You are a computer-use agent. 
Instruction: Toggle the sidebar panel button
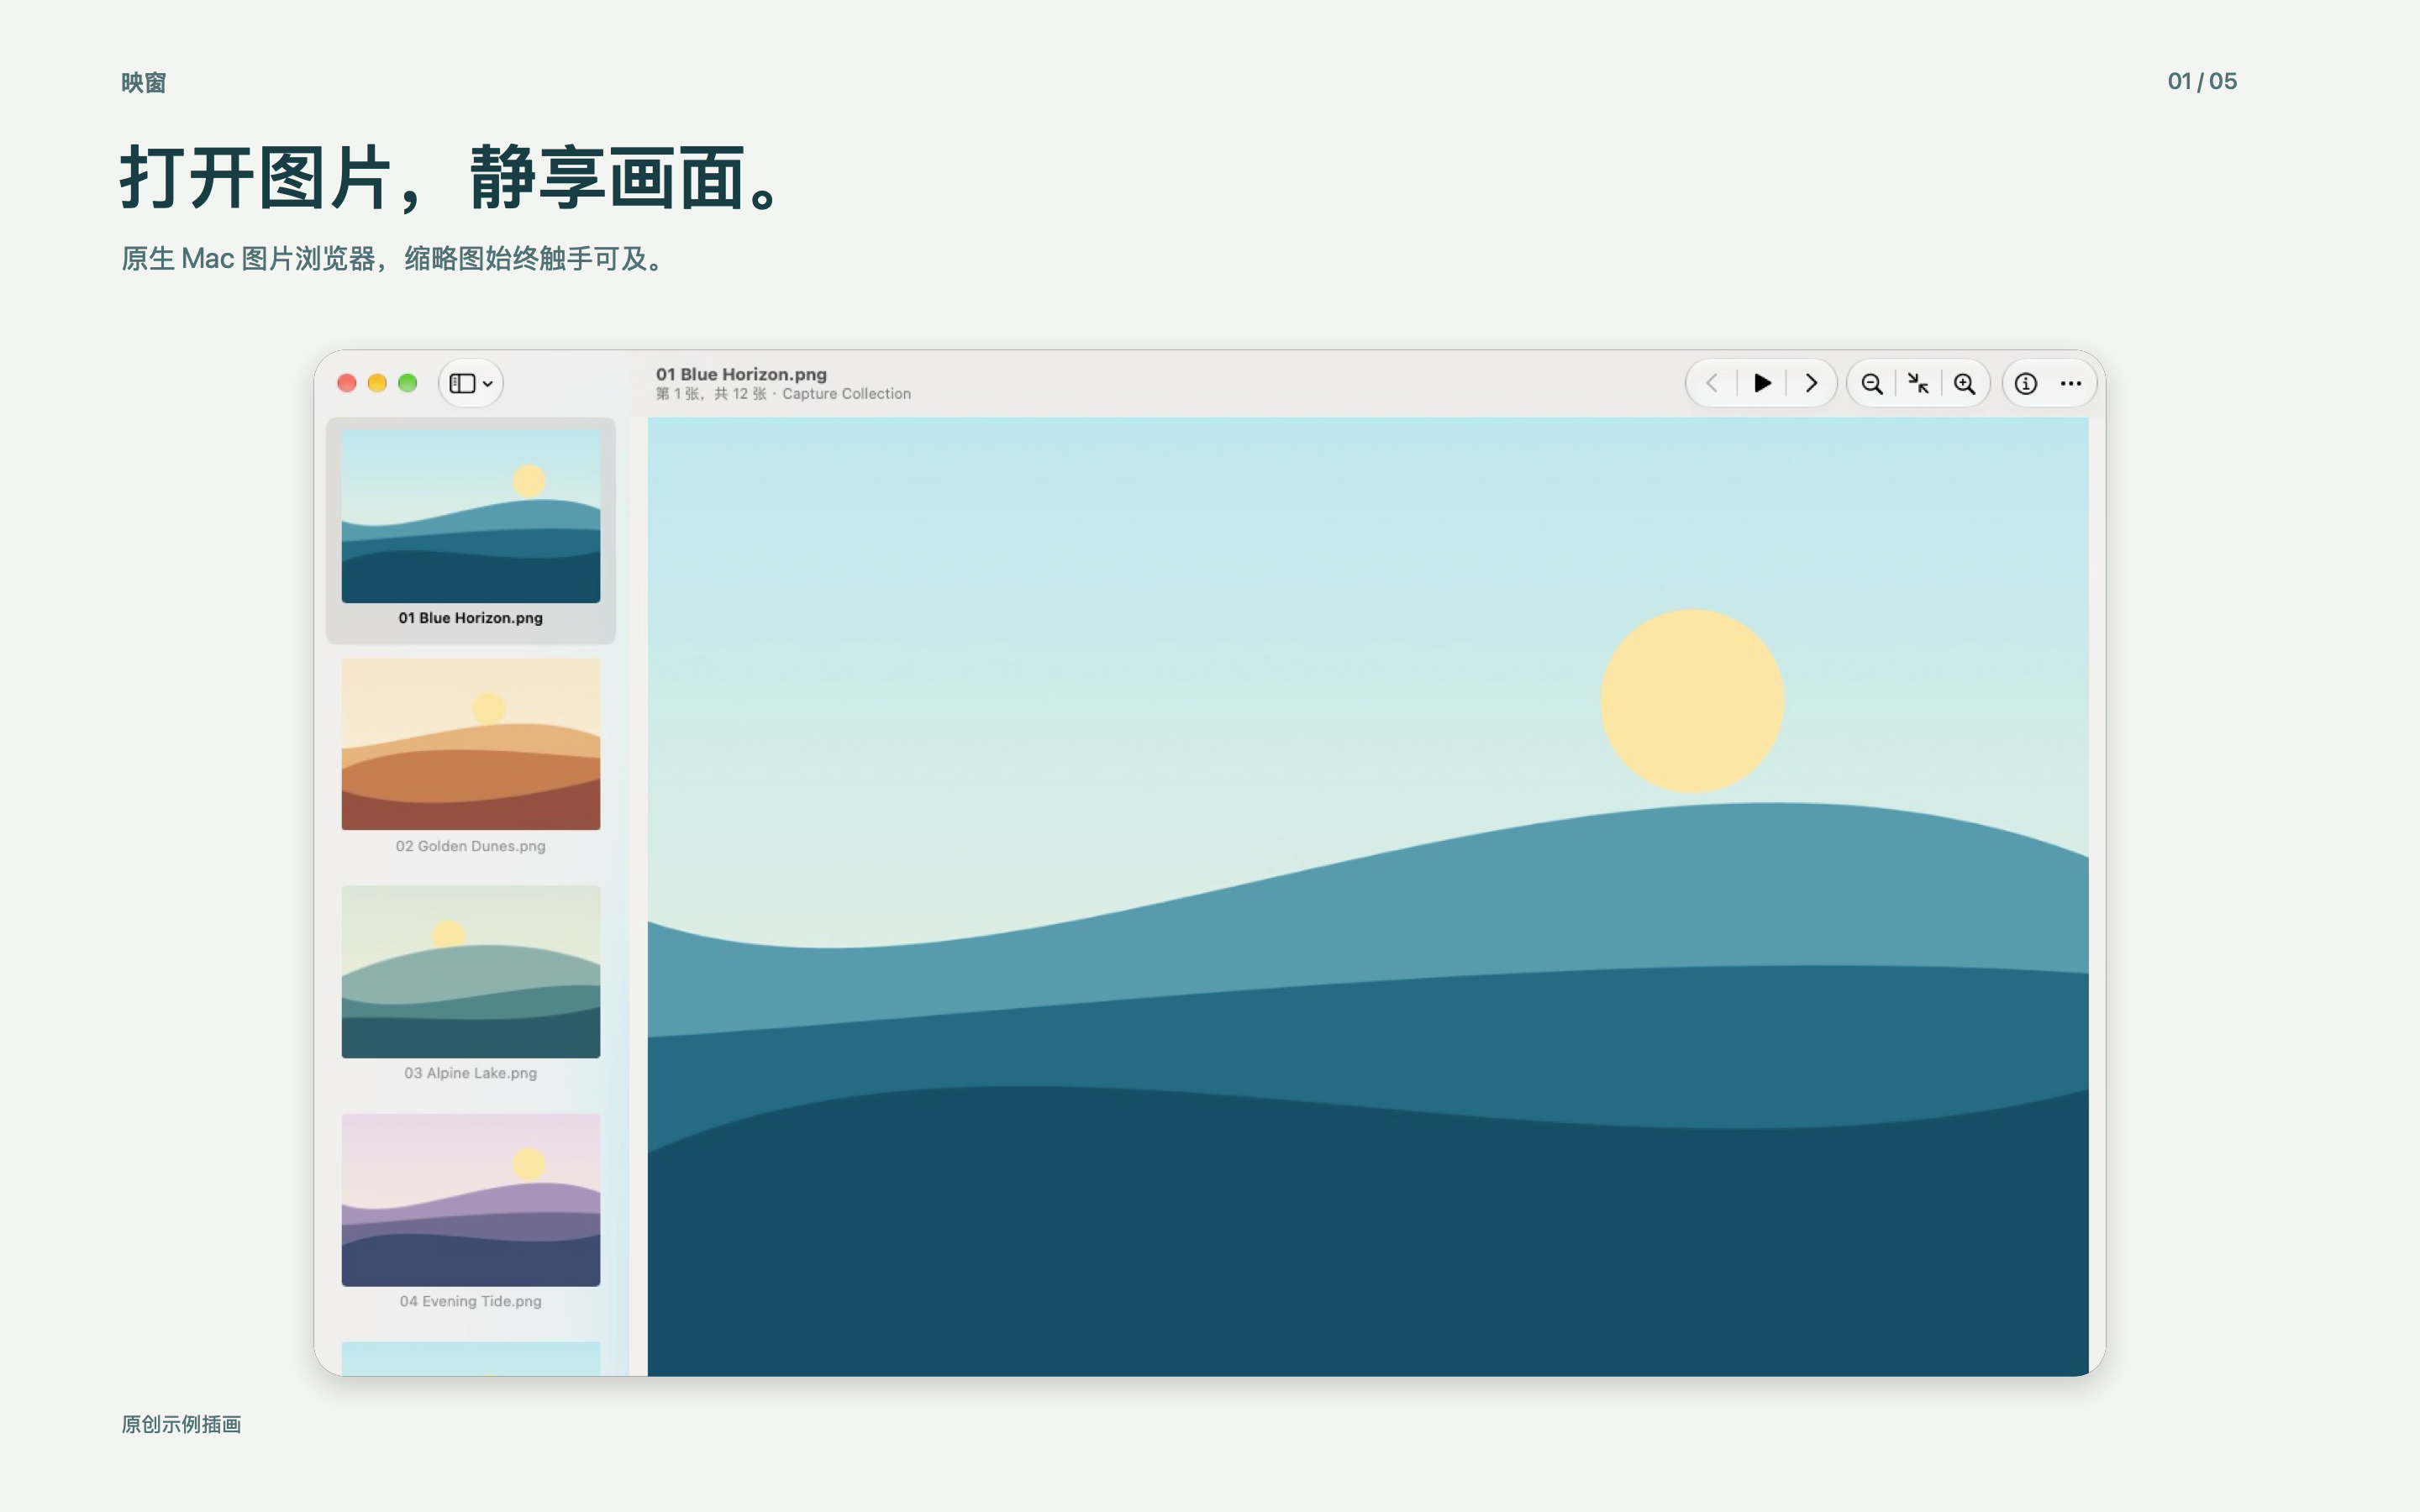[462, 384]
